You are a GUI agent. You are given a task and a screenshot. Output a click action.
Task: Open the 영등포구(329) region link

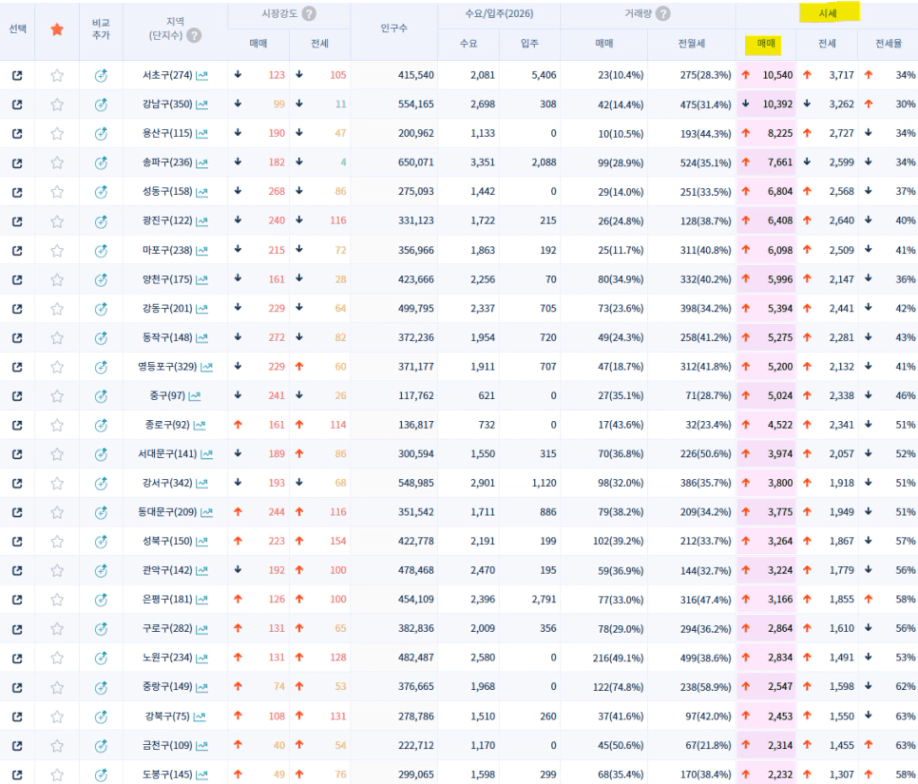click(166, 367)
